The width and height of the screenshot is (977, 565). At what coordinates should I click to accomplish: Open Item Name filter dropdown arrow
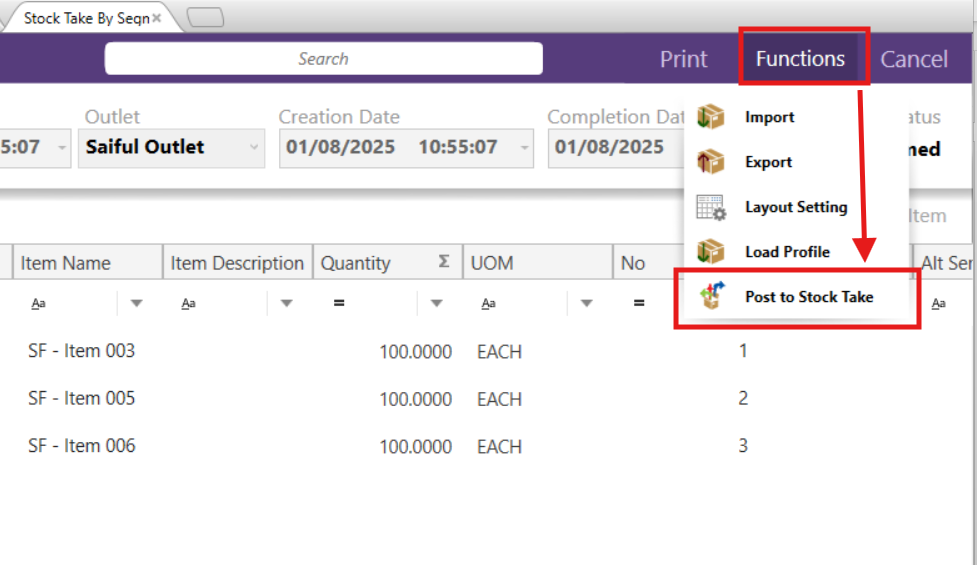click(x=137, y=303)
